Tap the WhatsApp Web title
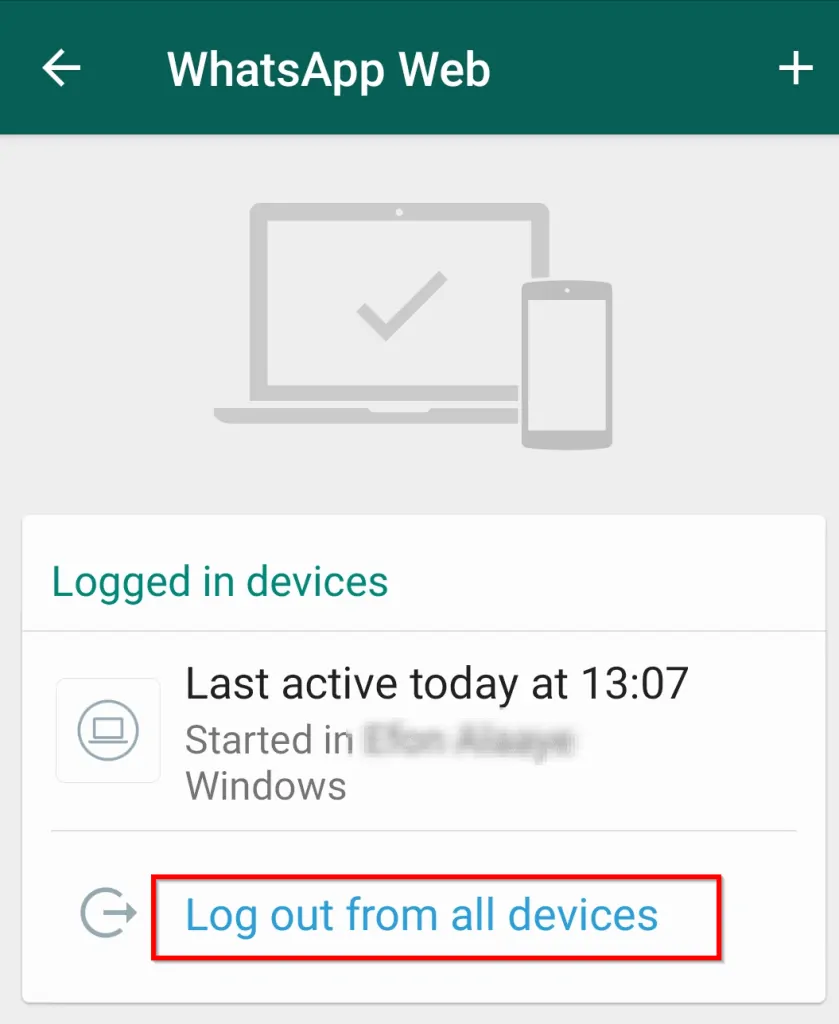Screen dimensions: 839x1024 coord(328,71)
